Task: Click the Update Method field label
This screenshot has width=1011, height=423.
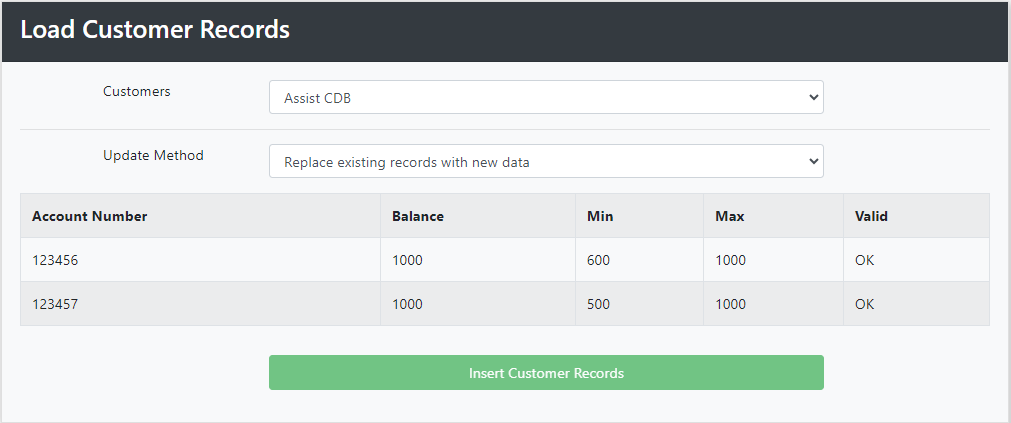Action: coord(153,155)
